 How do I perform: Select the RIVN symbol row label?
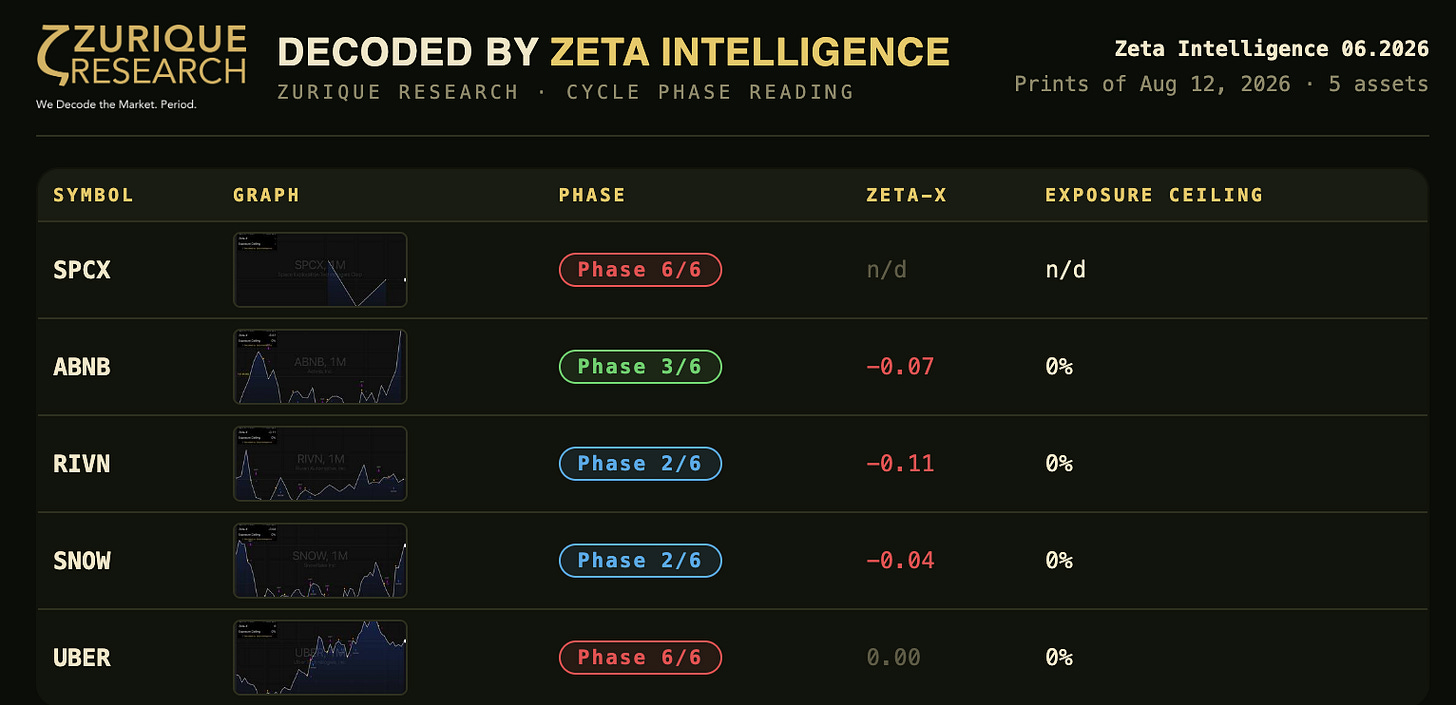(x=82, y=464)
